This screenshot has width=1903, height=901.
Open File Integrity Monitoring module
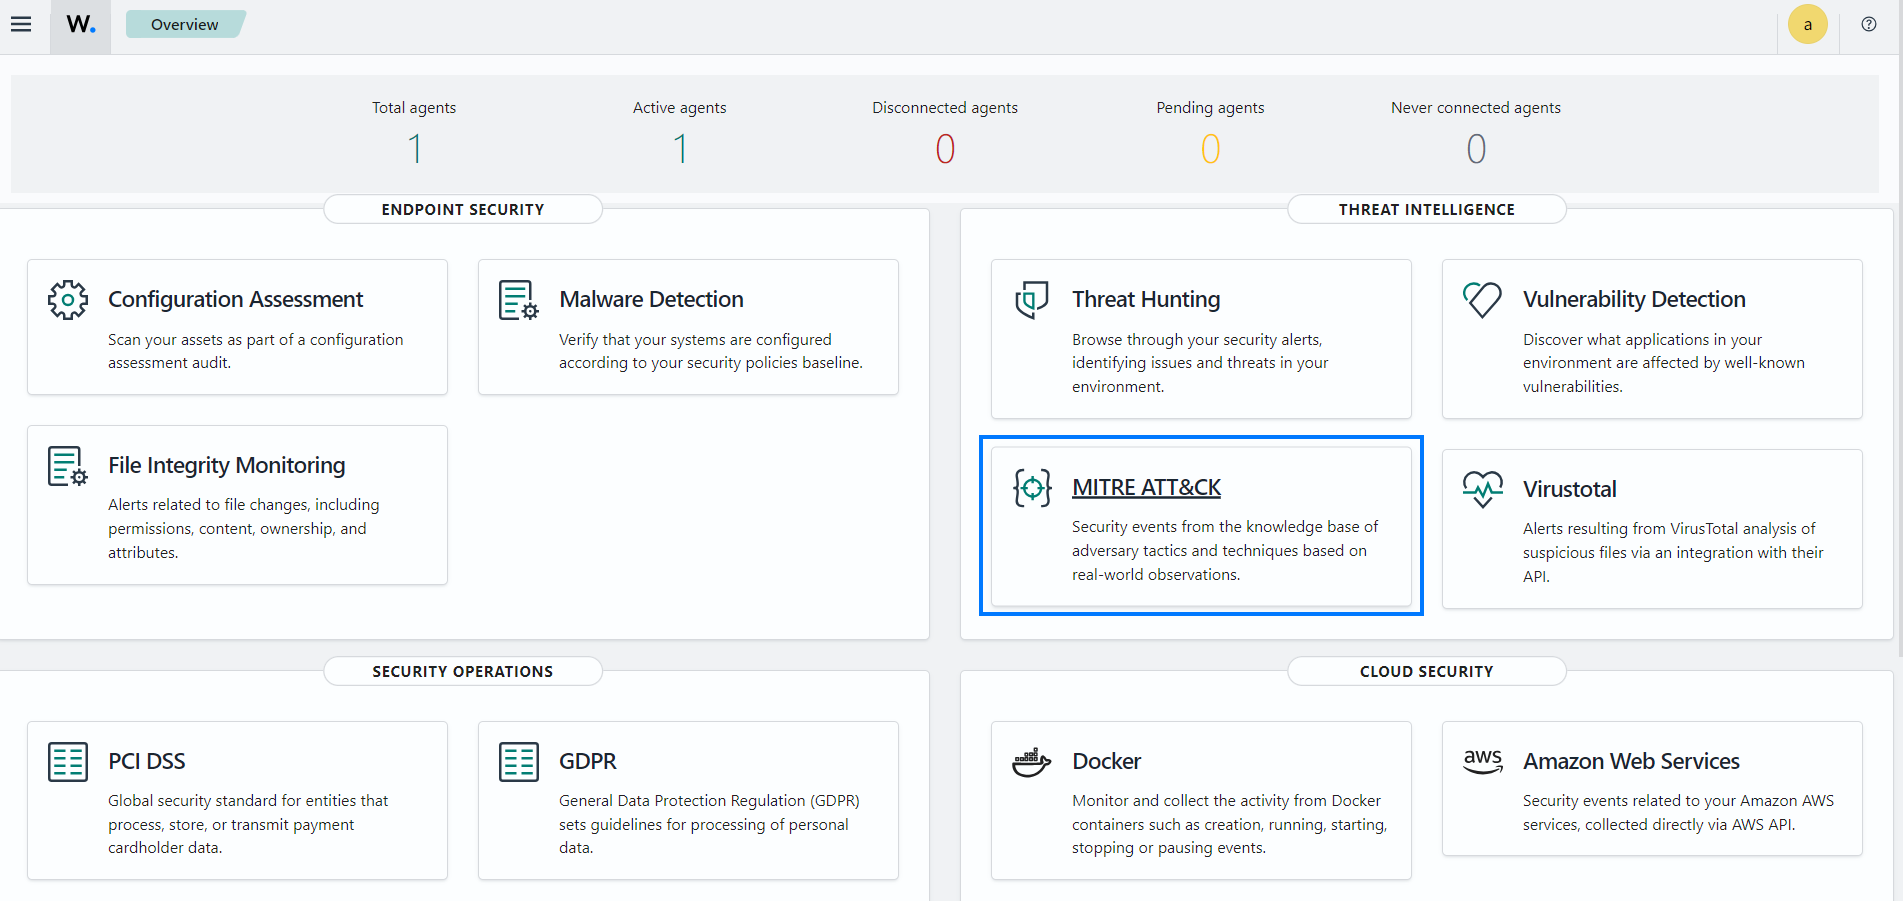(226, 465)
